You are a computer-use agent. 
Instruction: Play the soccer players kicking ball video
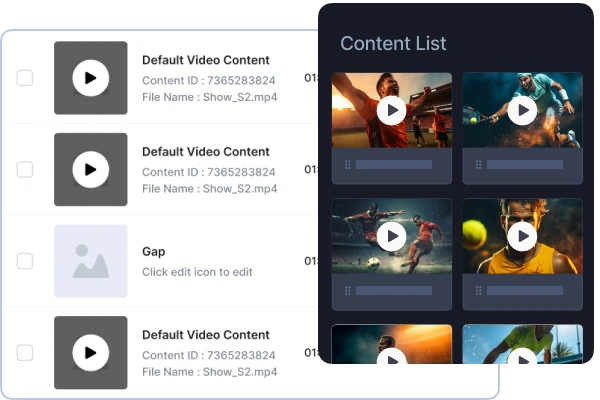click(391, 236)
